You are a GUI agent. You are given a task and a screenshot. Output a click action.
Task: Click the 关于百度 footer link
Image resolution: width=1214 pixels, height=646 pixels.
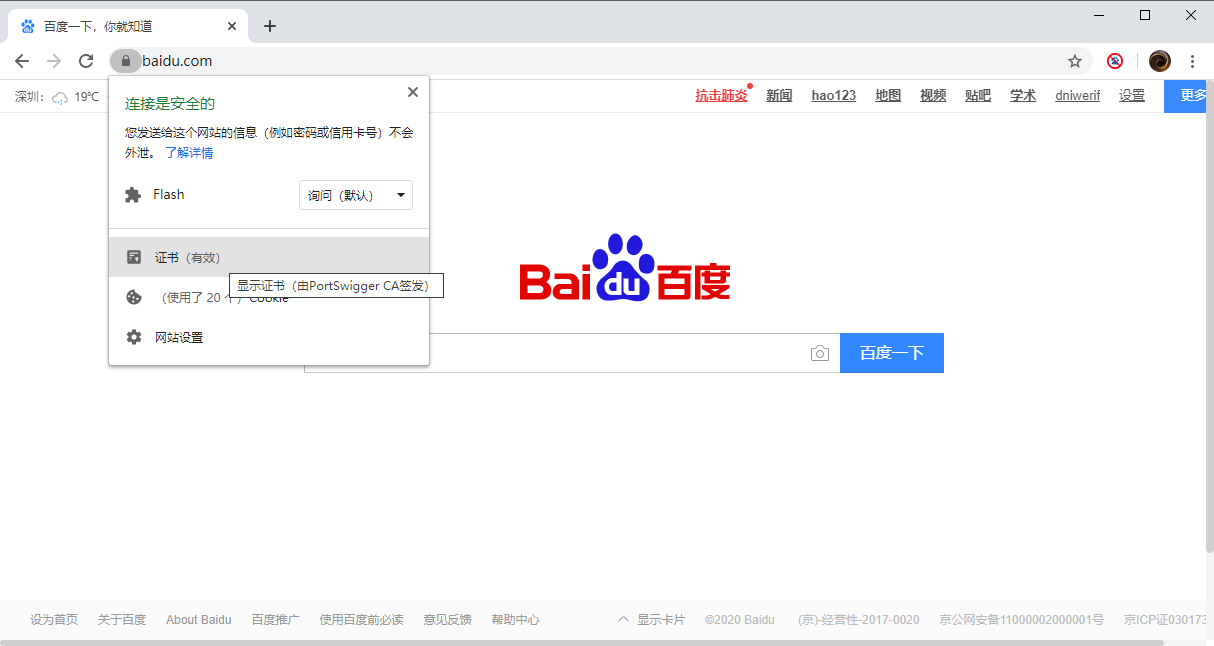(122, 620)
